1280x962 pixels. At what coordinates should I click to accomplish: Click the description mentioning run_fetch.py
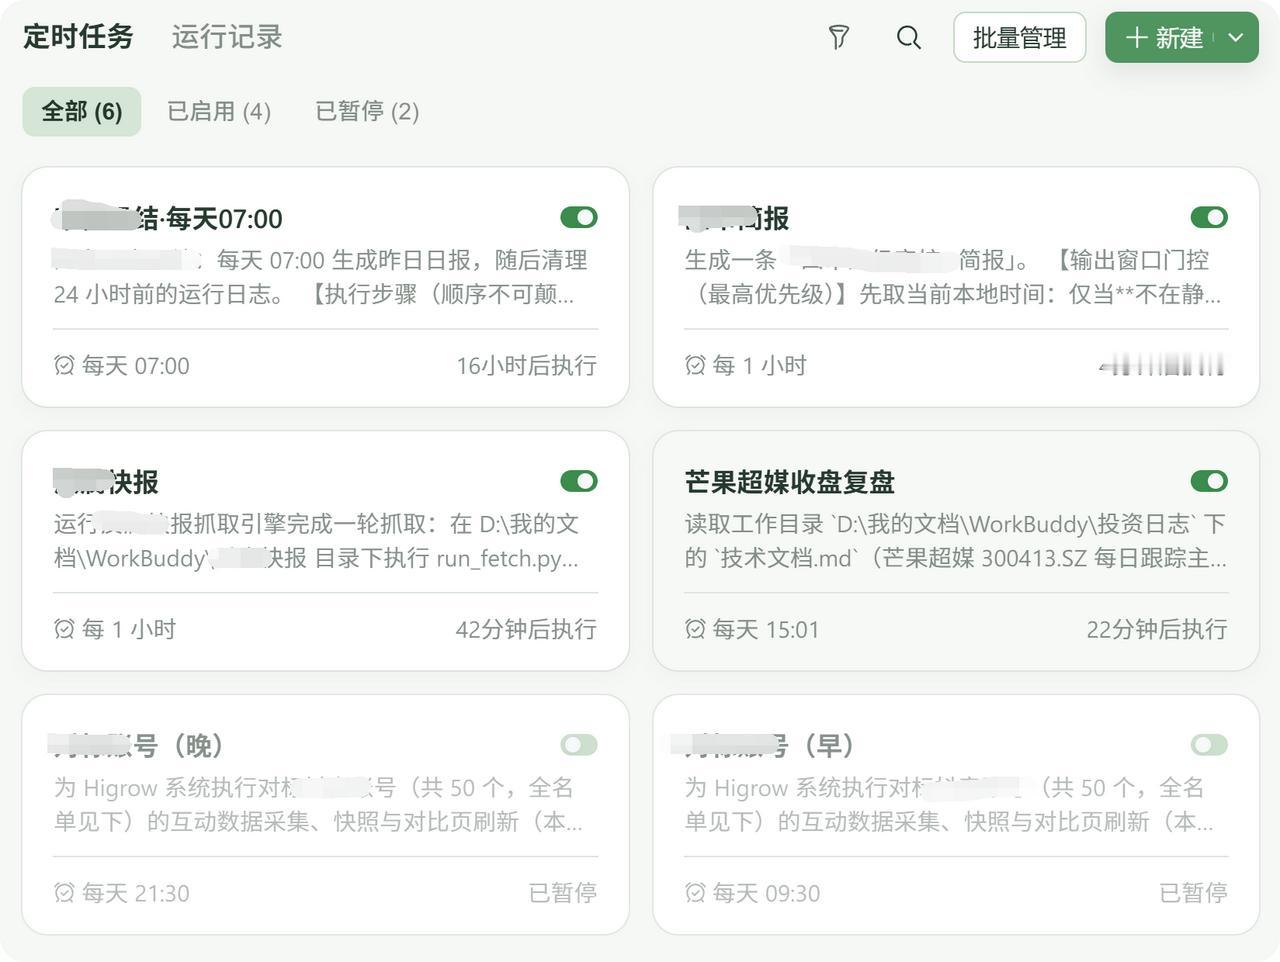tap(317, 541)
